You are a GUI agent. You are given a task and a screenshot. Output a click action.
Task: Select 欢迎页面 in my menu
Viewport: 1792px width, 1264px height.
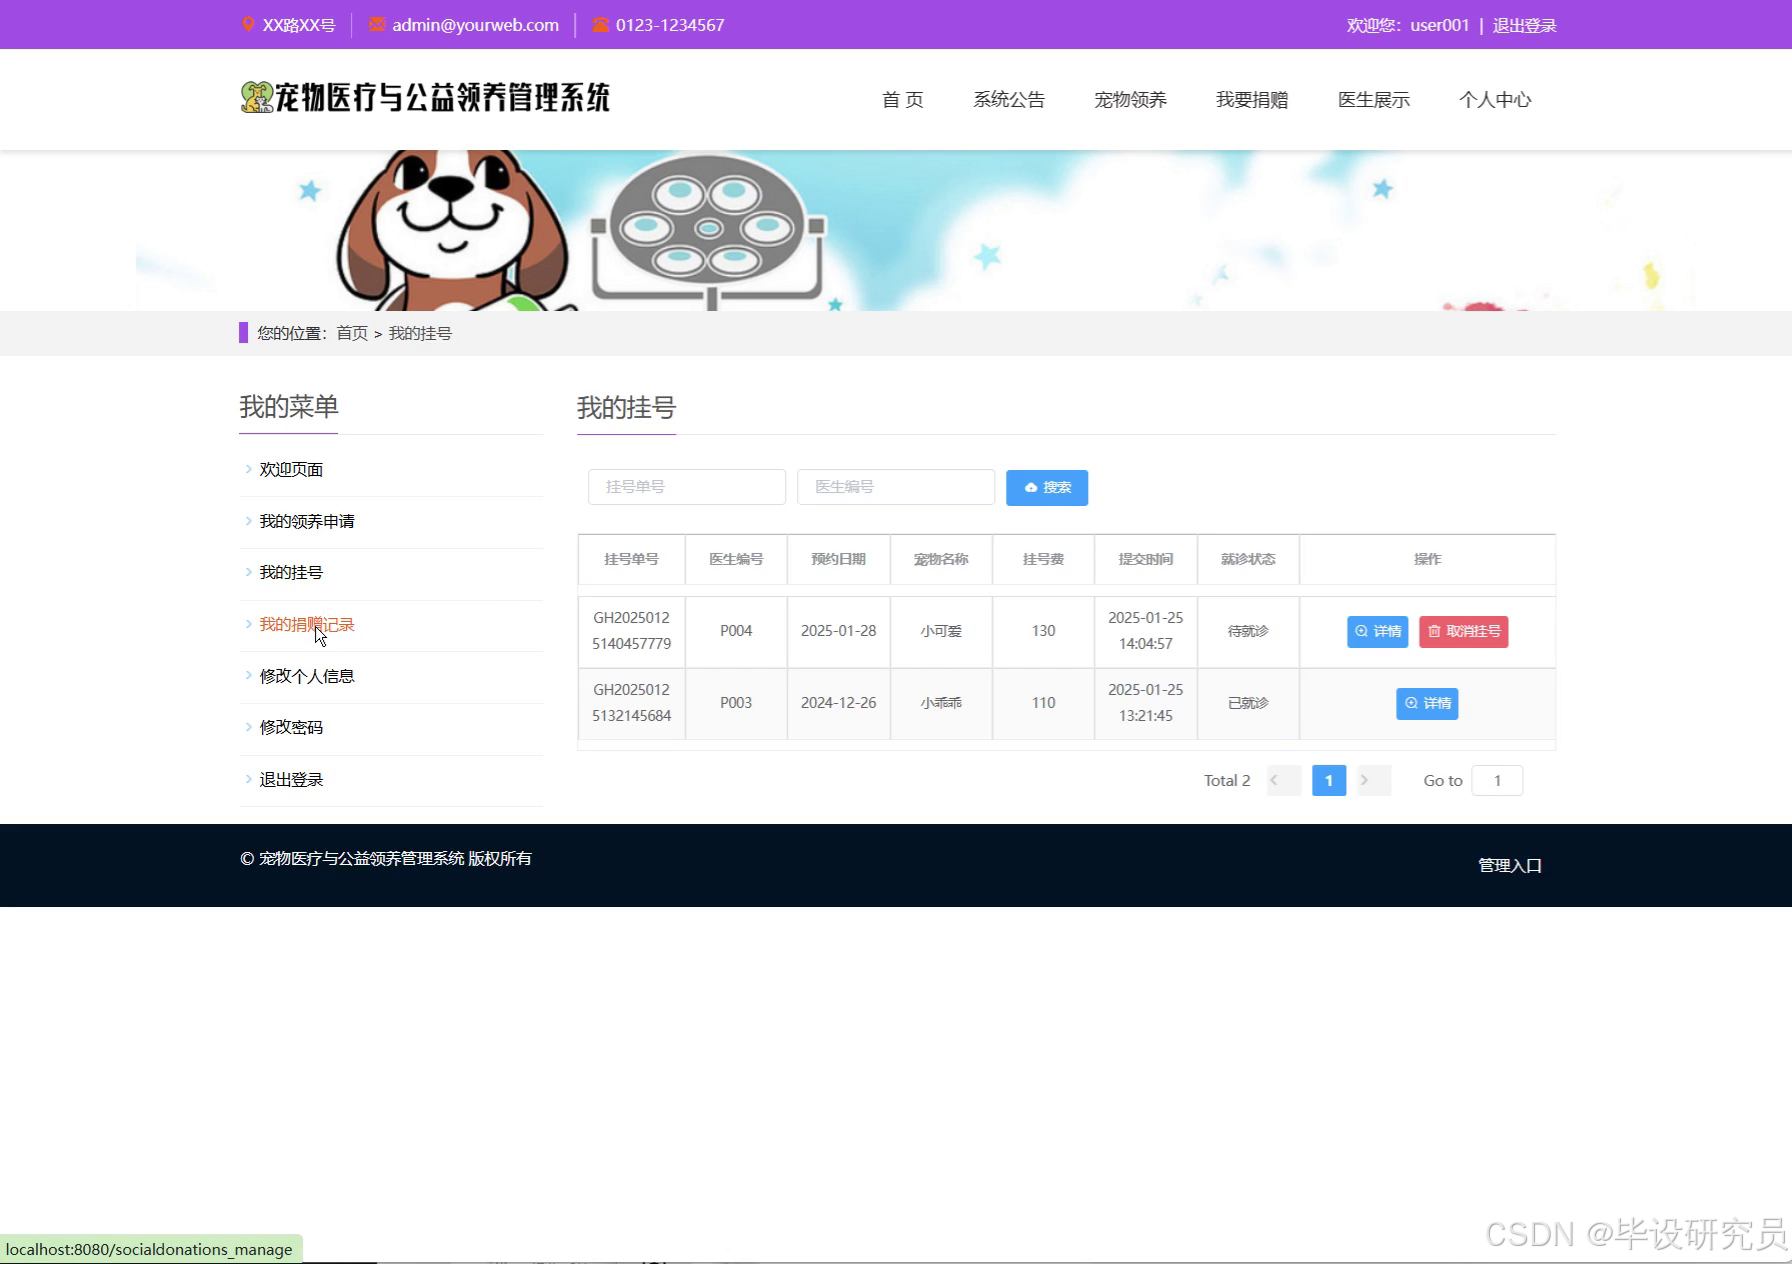click(291, 469)
